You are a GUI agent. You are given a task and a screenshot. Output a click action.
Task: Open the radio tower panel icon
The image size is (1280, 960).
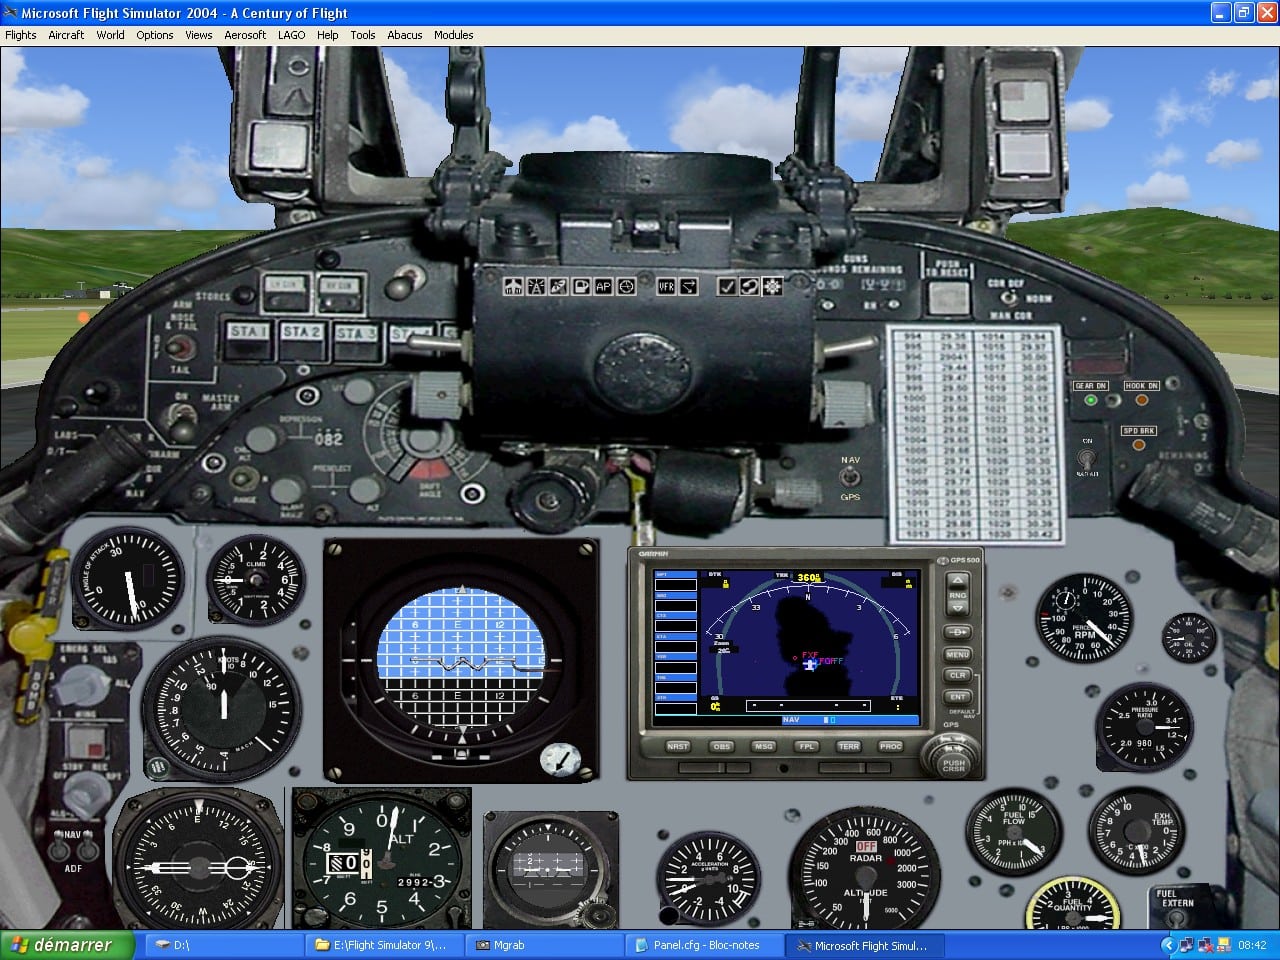coord(536,287)
